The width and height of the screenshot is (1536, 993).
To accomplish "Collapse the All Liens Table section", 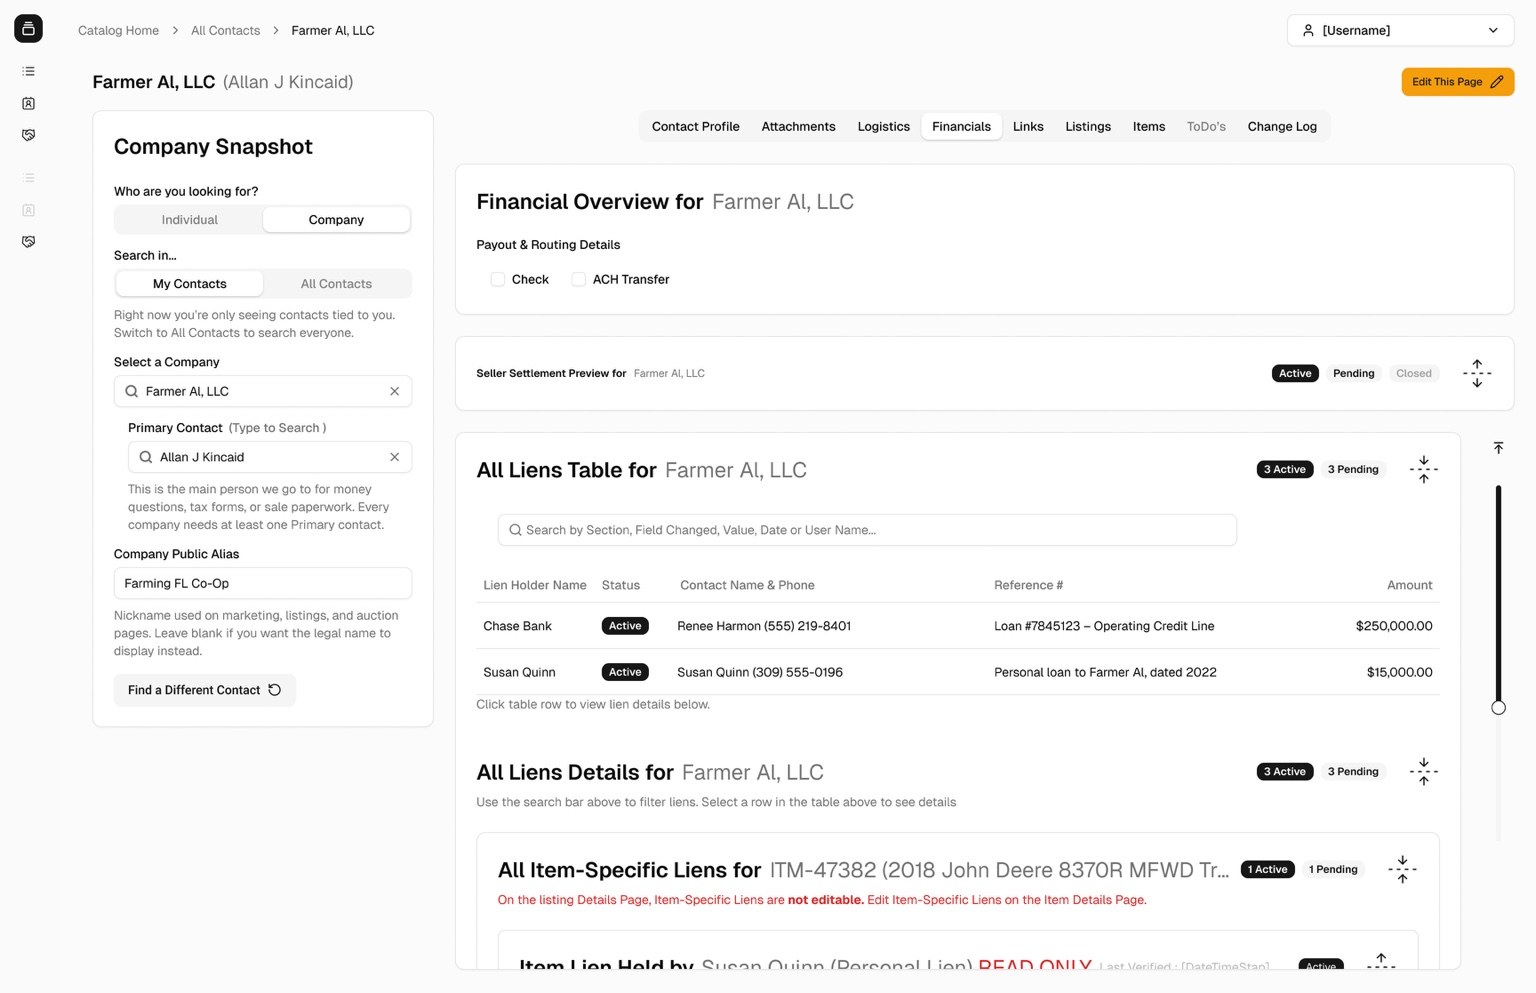I will [1423, 469].
